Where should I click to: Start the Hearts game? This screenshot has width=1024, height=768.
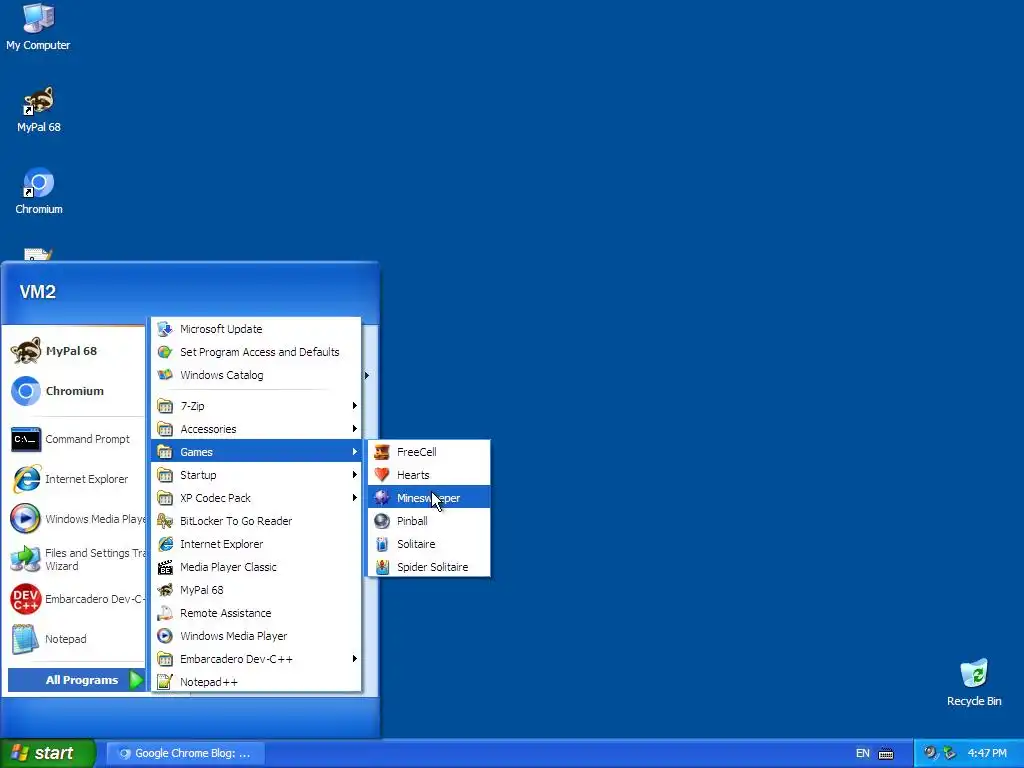click(428, 475)
